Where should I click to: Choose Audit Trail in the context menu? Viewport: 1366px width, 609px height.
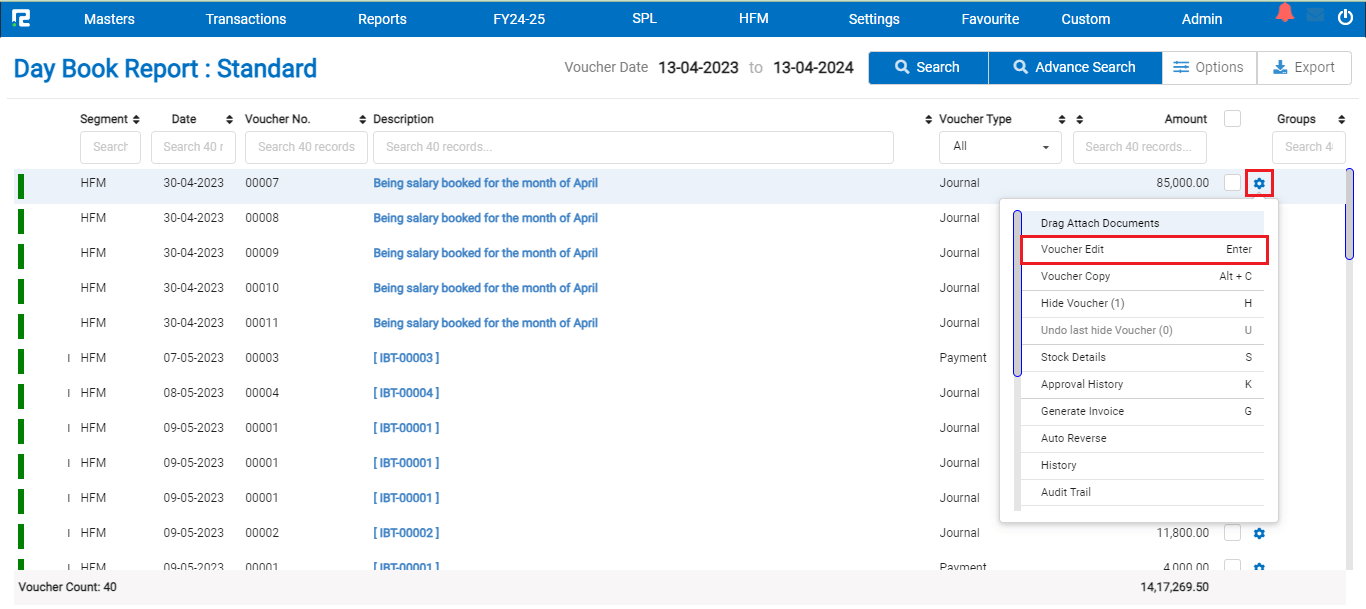pyautogui.click(x=1065, y=492)
